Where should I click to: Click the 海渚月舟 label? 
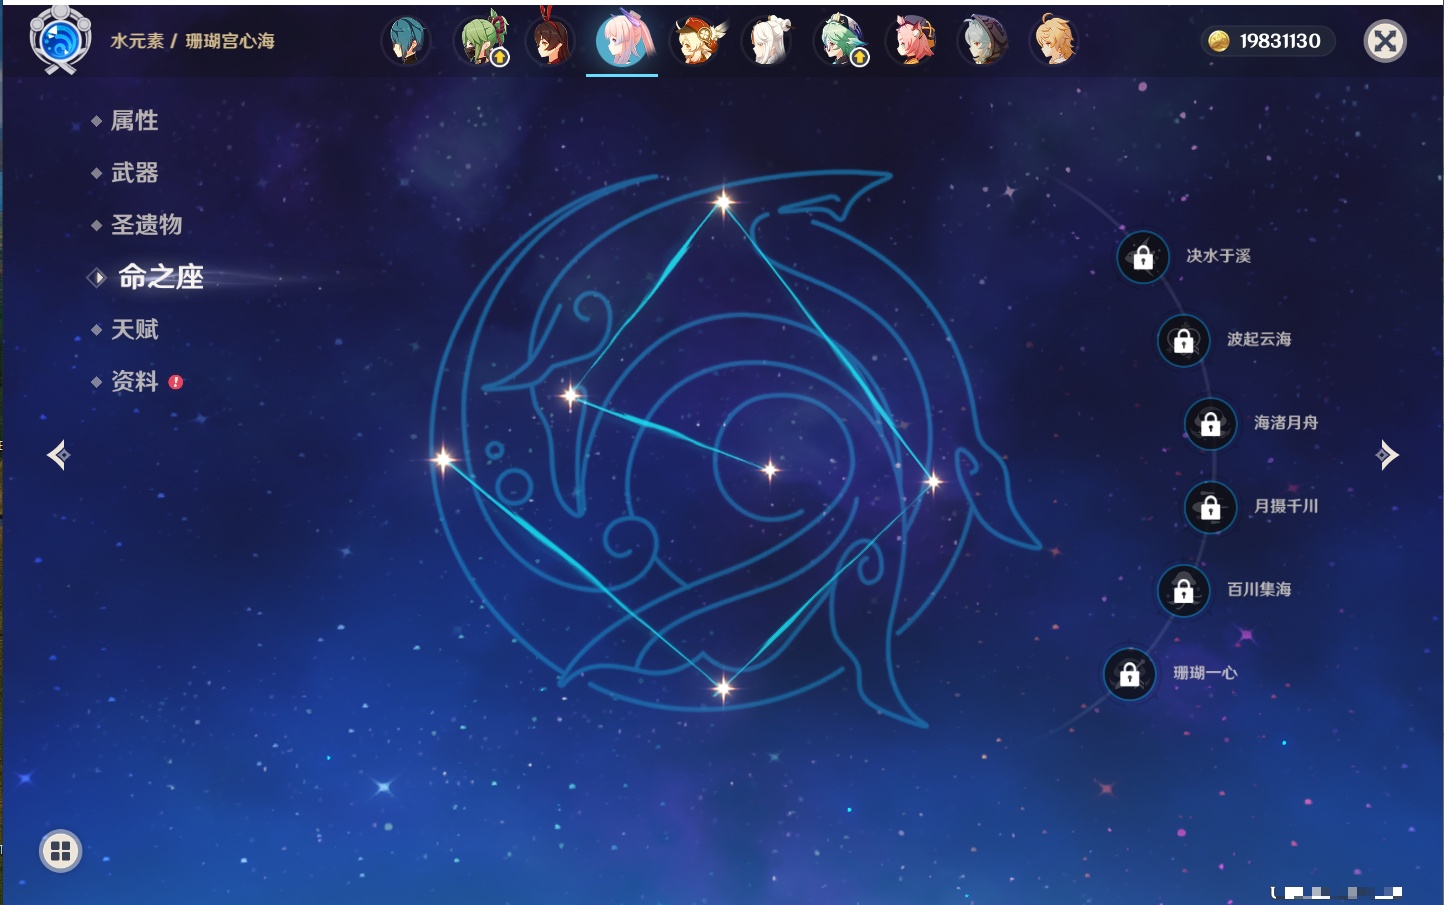pyautogui.click(x=1286, y=423)
